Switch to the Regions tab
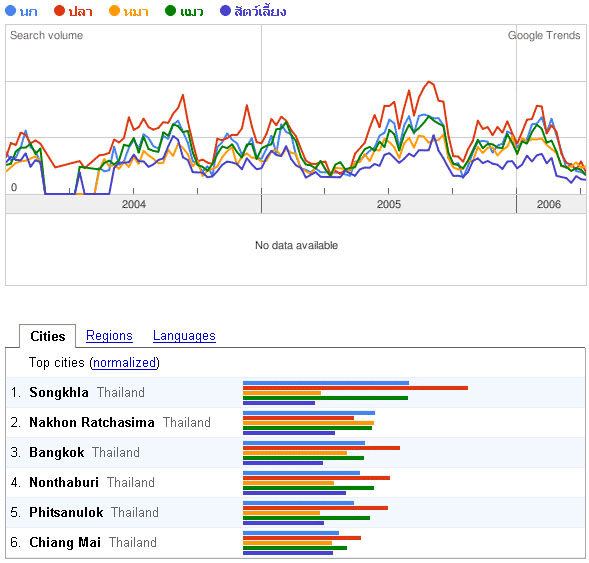589x563 pixels. click(109, 335)
